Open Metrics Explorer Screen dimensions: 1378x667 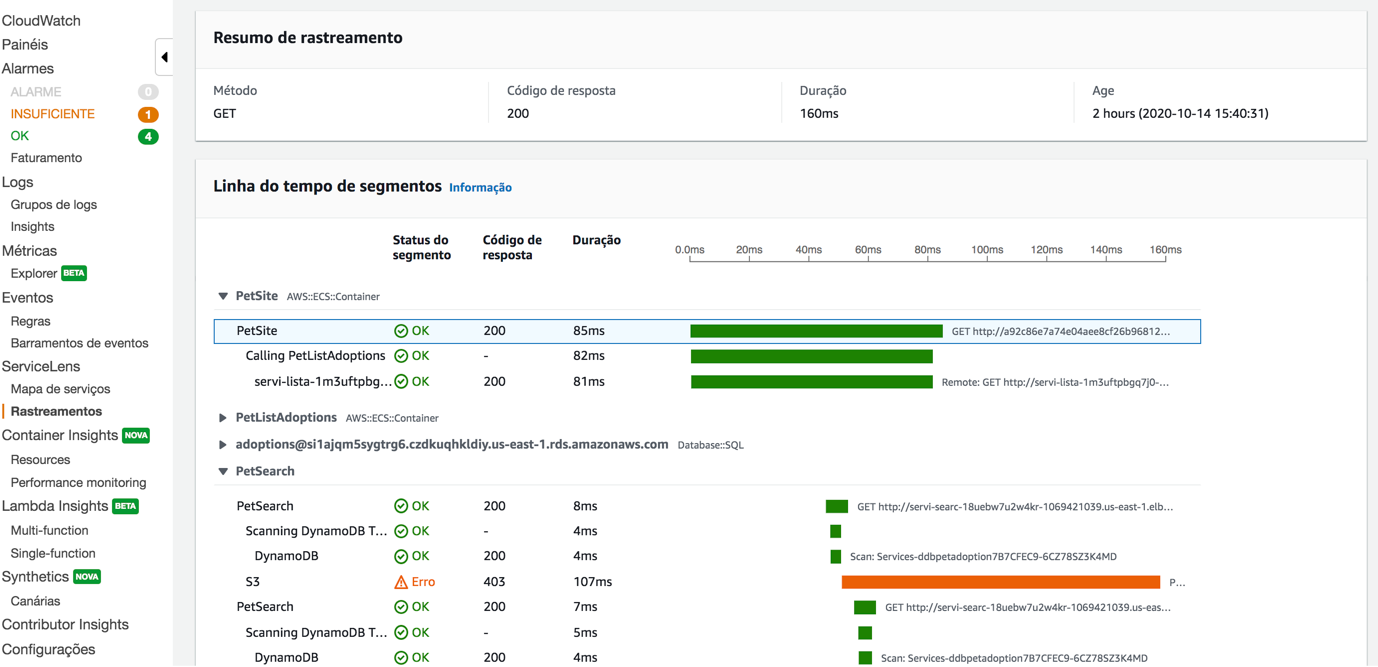click(x=33, y=273)
